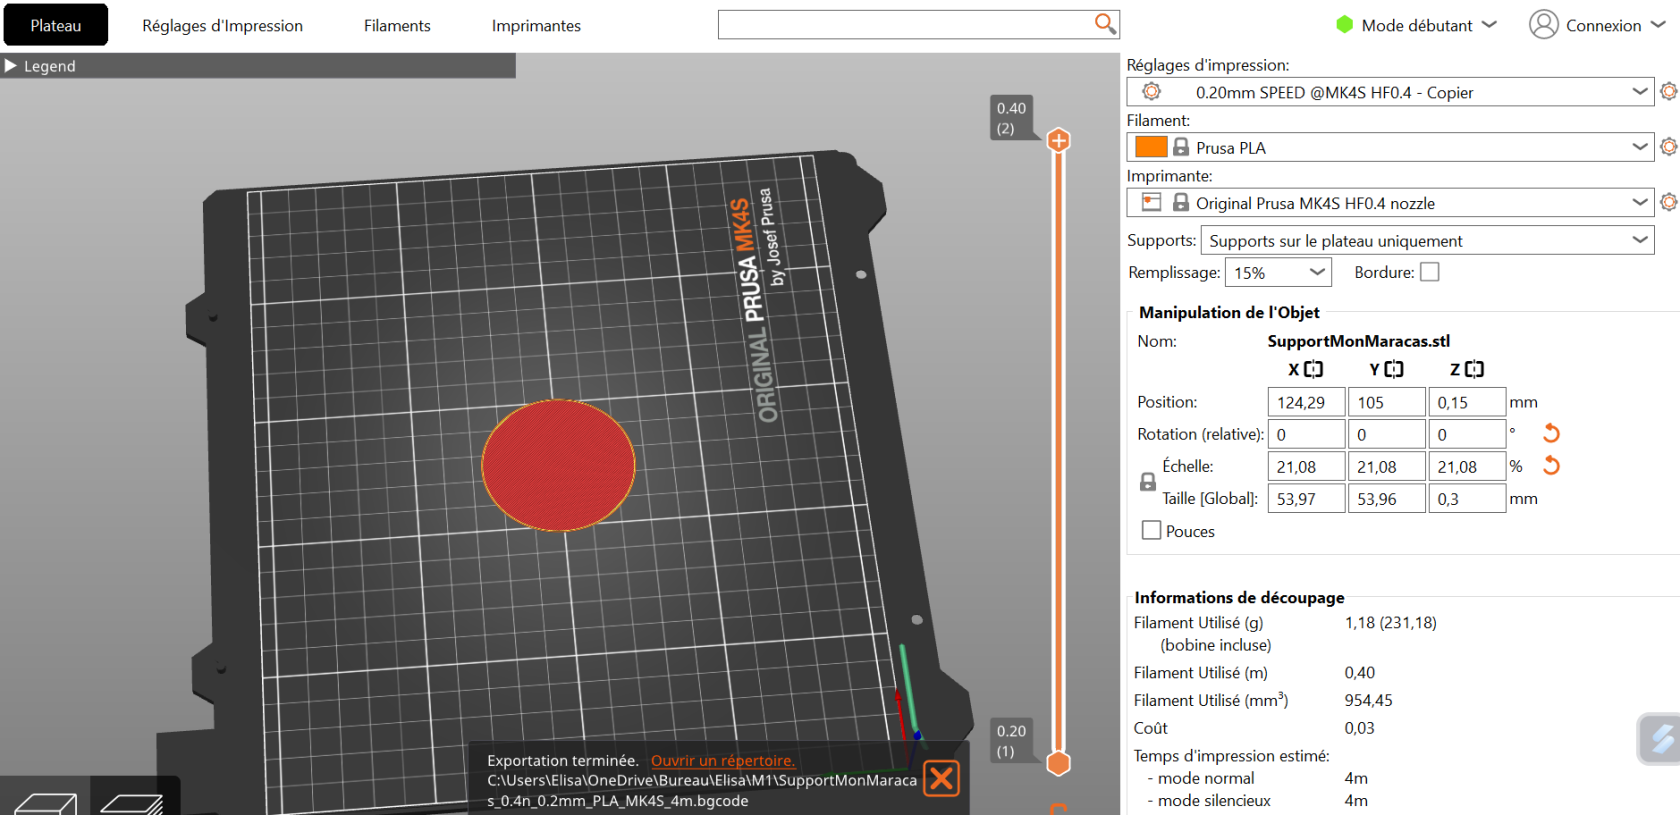Screen dimensions: 1680x815
Task: Click the 0.40 (2) top layer label
Action: click(x=1011, y=118)
